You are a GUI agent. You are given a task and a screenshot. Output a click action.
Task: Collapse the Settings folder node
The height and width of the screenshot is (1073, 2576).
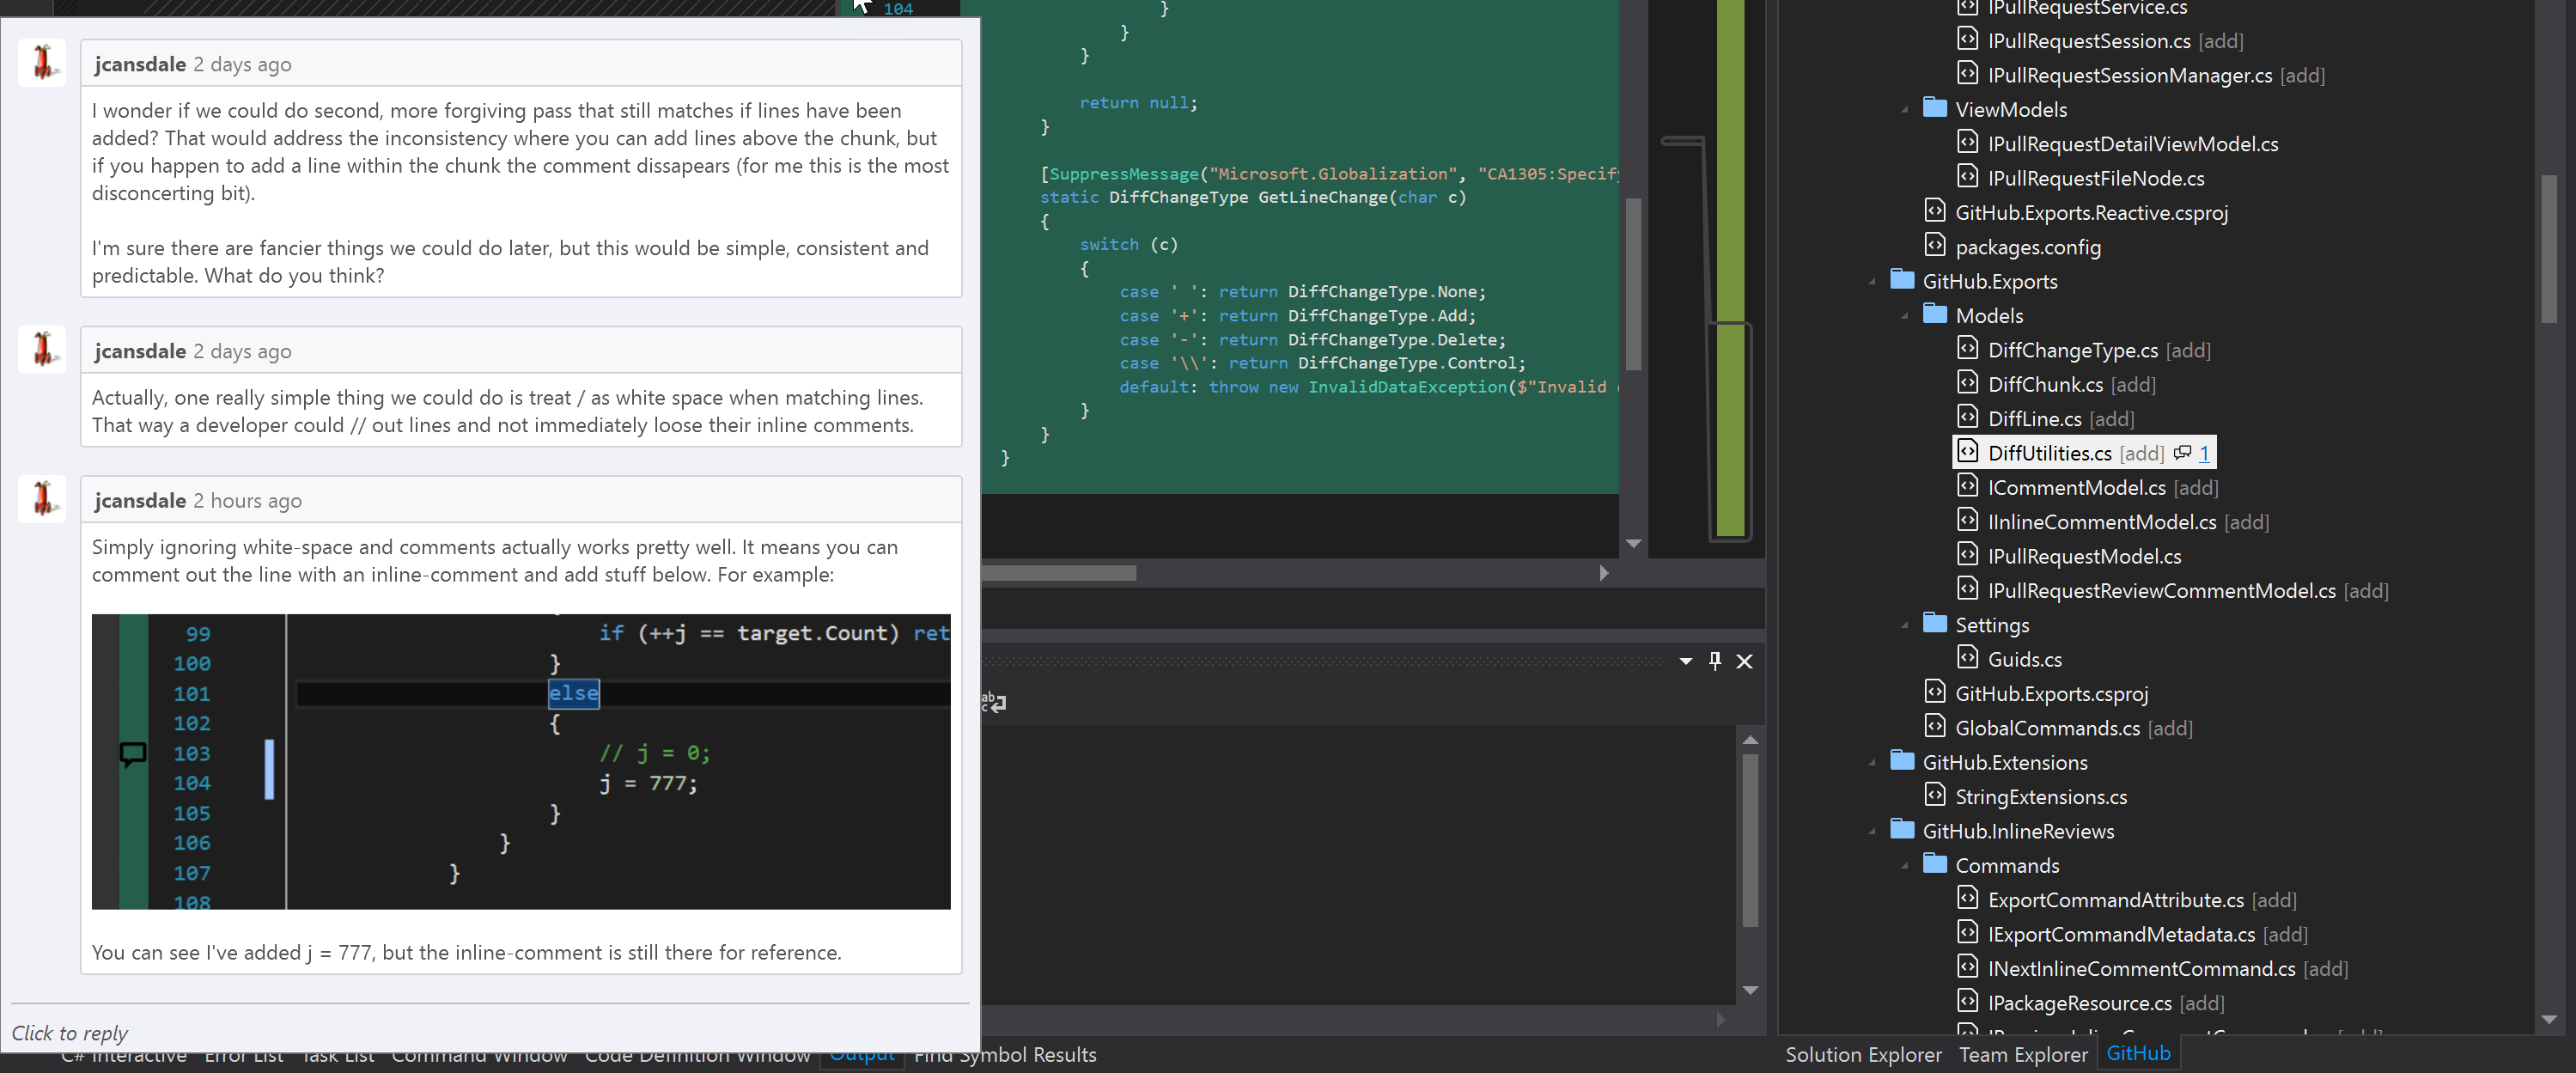(x=1904, y=625)
